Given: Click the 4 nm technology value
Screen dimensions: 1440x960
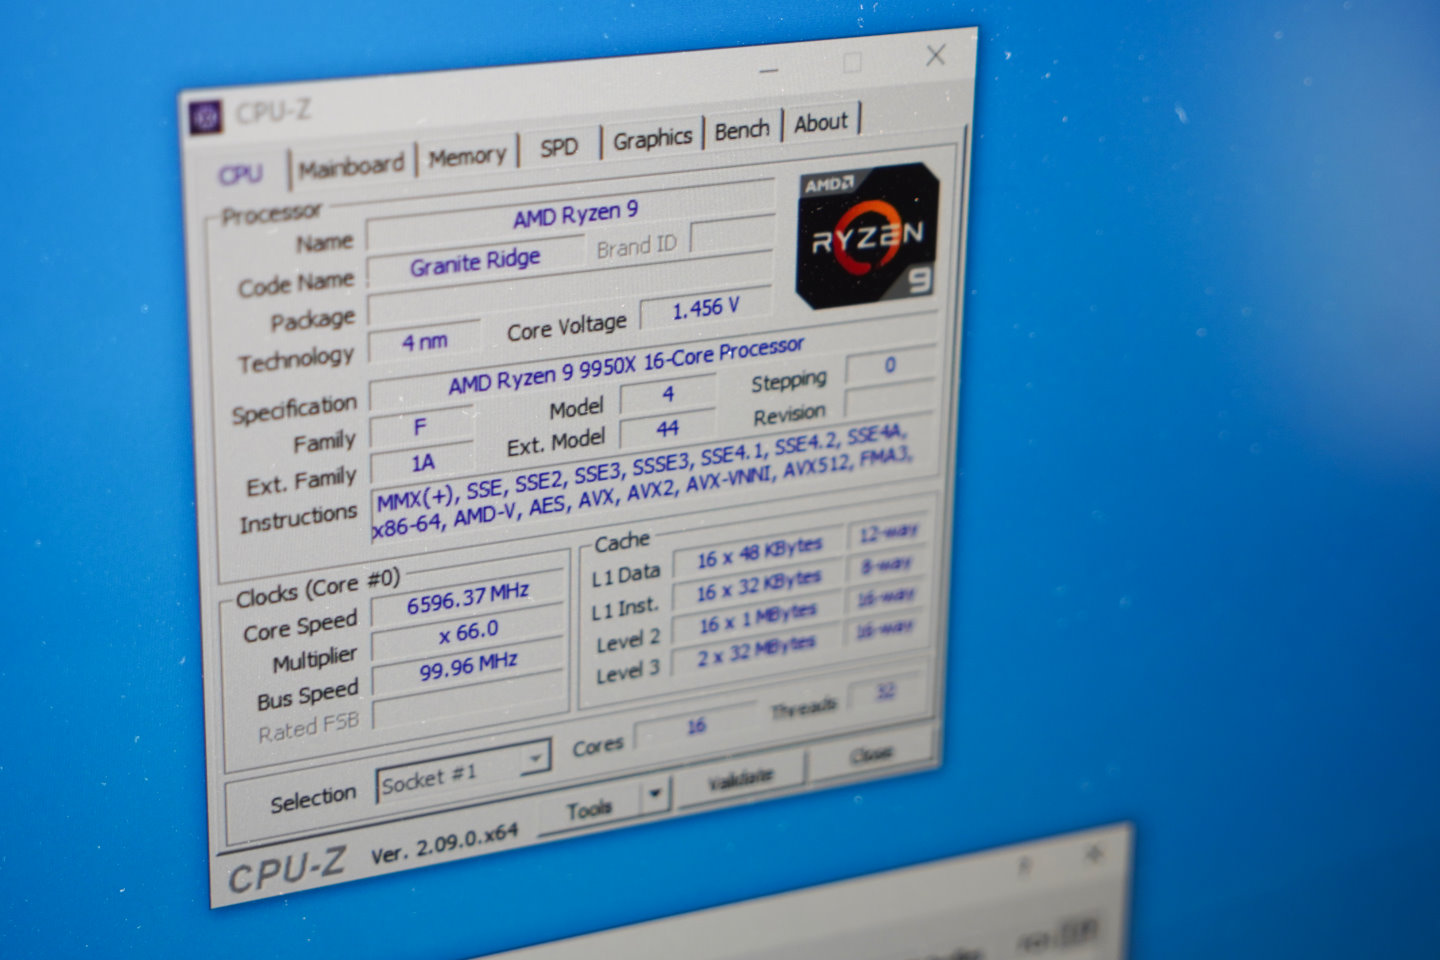Looking at the screenshot, I should tap(424, 341).
